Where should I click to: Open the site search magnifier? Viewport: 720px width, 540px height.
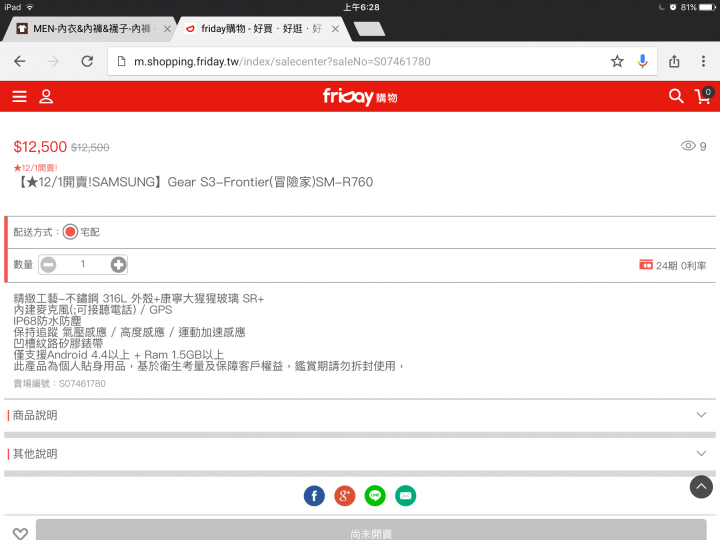click(x=676, y=96)
